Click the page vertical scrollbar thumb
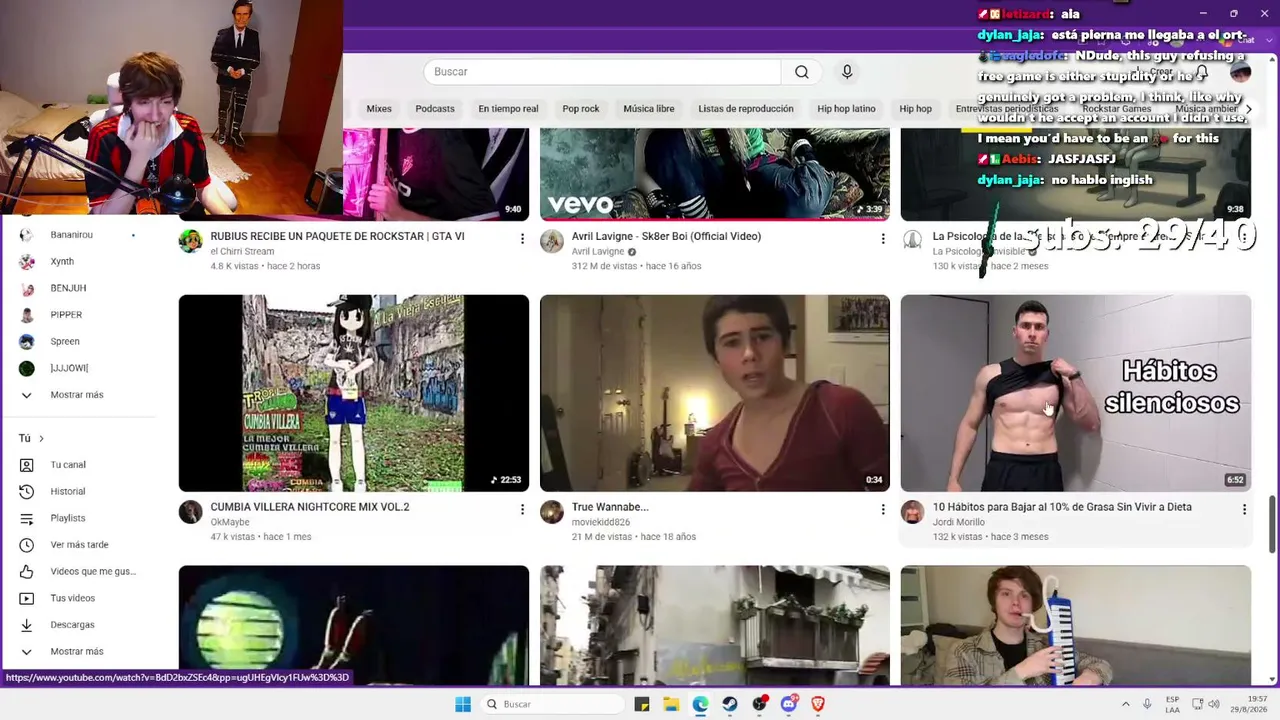Image resolution: width=1280 pixels, height=720 pixels. pos(1273,522)
